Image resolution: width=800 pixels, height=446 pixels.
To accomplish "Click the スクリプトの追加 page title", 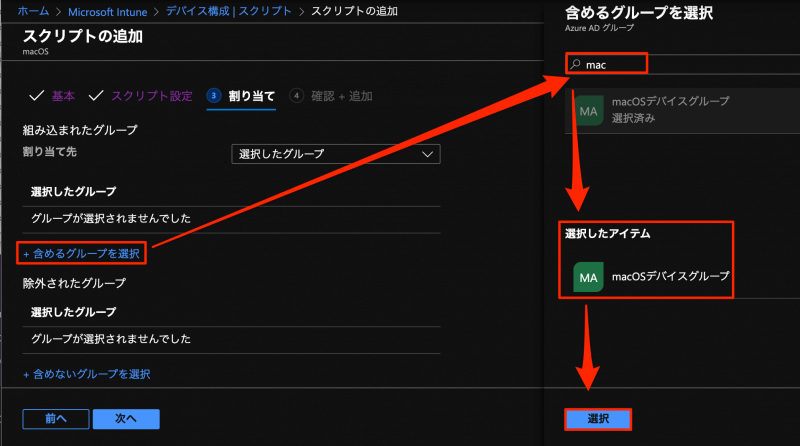I will point(83,36).
